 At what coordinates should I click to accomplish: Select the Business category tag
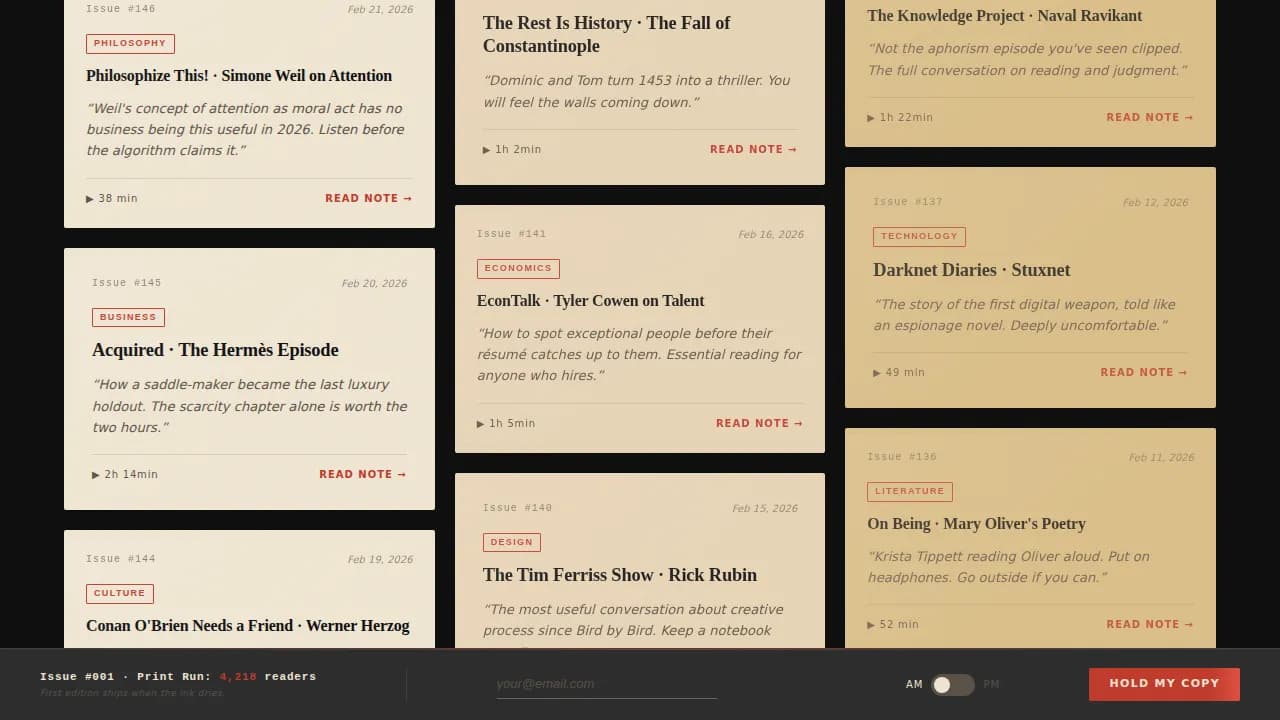[128, 317]
